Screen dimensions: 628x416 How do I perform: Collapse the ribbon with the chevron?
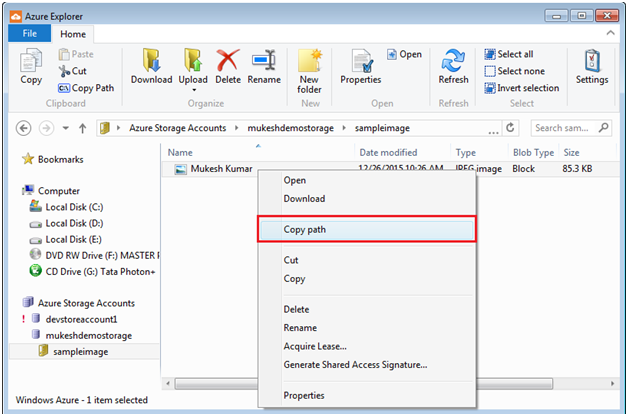[610, 33]
